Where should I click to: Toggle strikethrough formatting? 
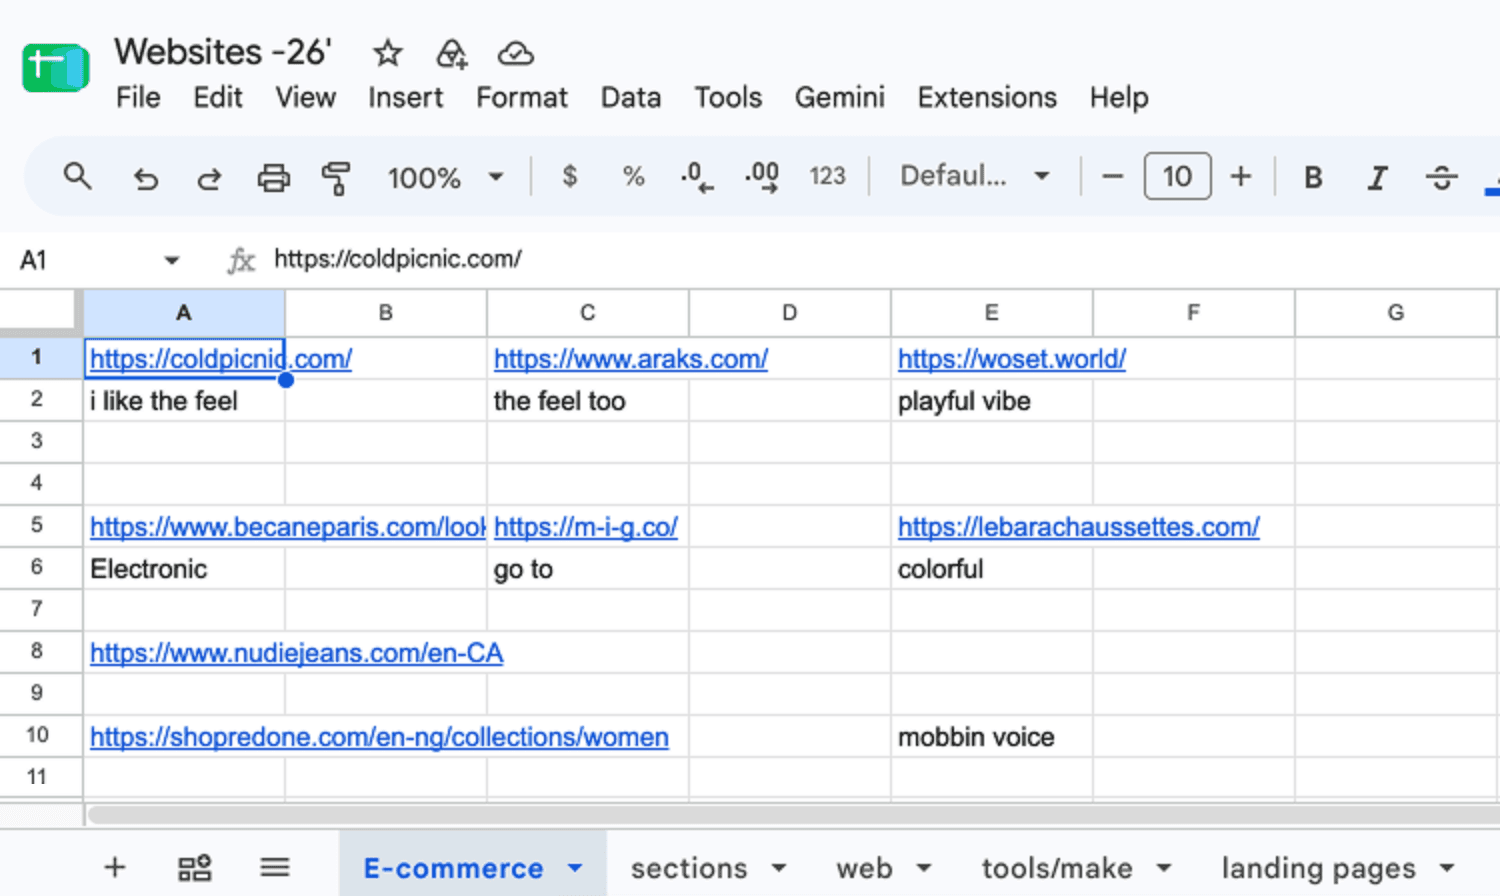pyautogui.click(x=1441, y=178)
